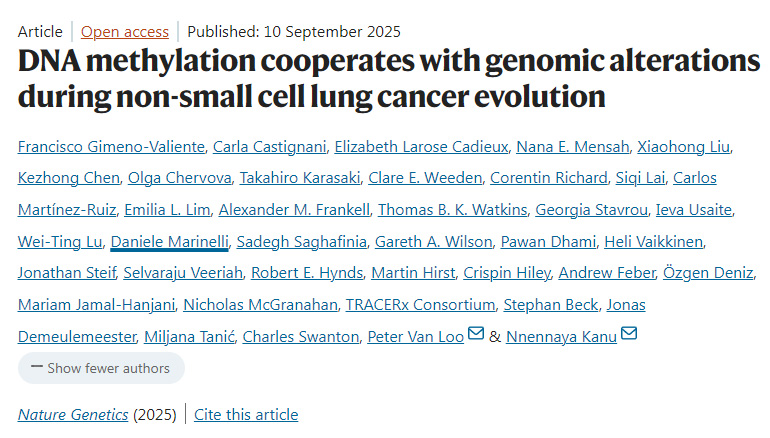This screenshot has height=438, width=770.
Task: Click author Peter Van Loo's name
Action: pos(416,336)
